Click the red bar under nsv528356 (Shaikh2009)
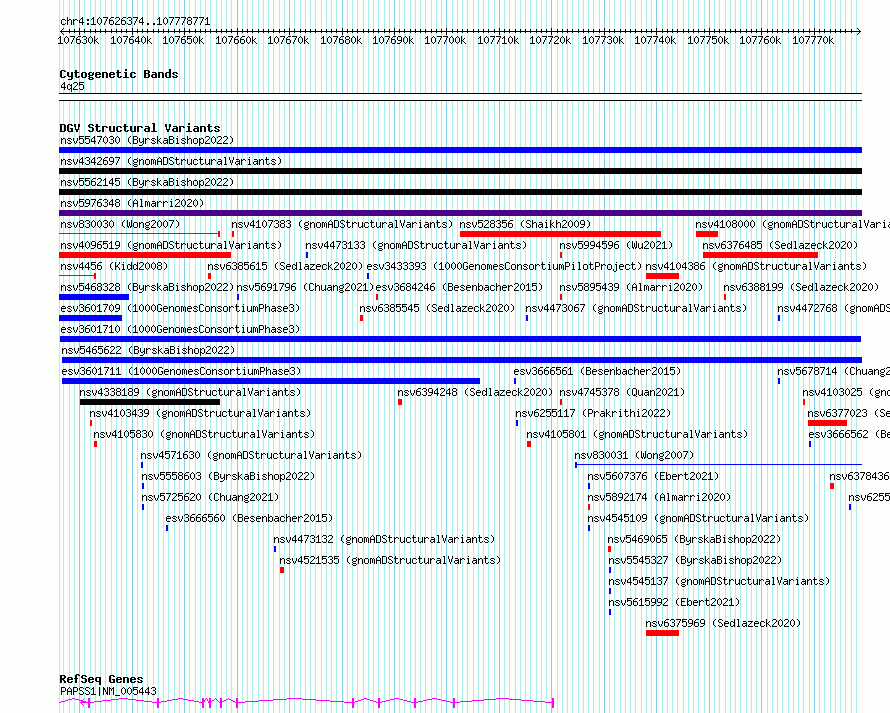Viewport: 890px width, 713px height. (x=560, y=234)
